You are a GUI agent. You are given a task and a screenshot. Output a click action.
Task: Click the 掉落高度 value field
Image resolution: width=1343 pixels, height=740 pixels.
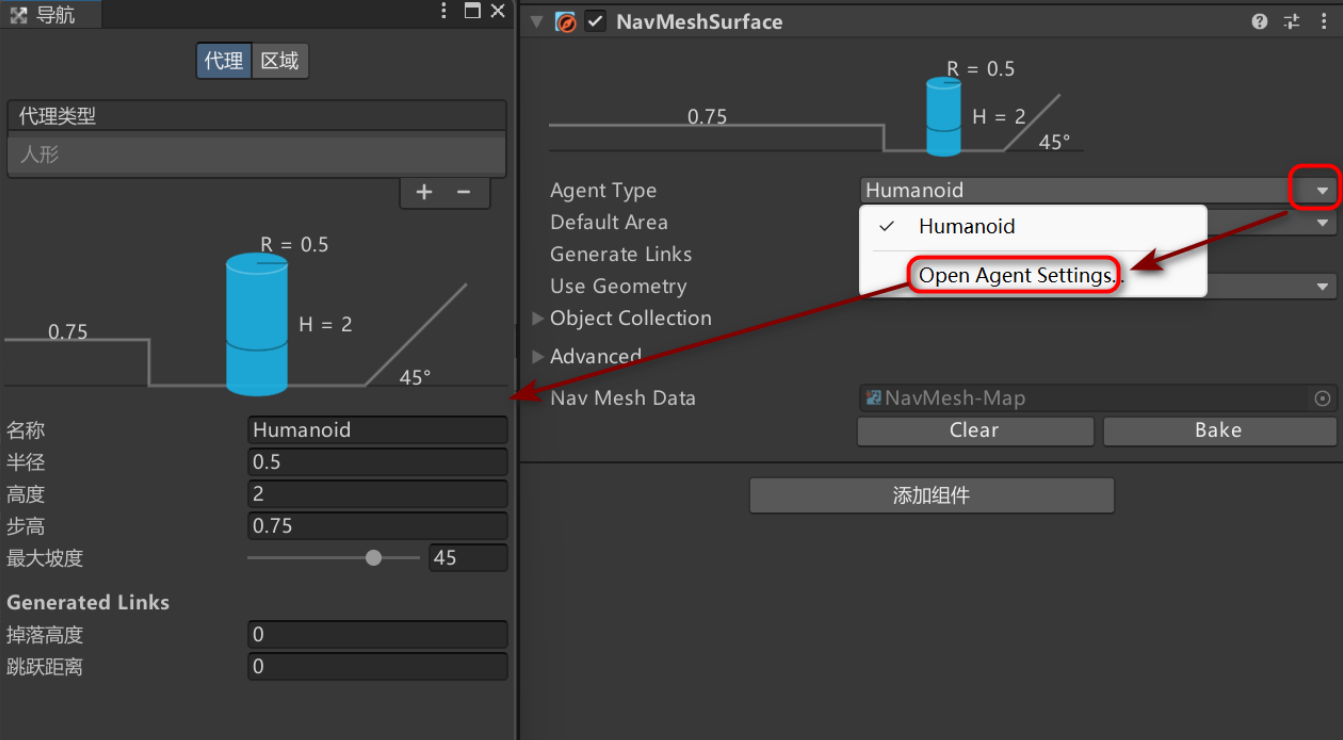coord(378,634)
